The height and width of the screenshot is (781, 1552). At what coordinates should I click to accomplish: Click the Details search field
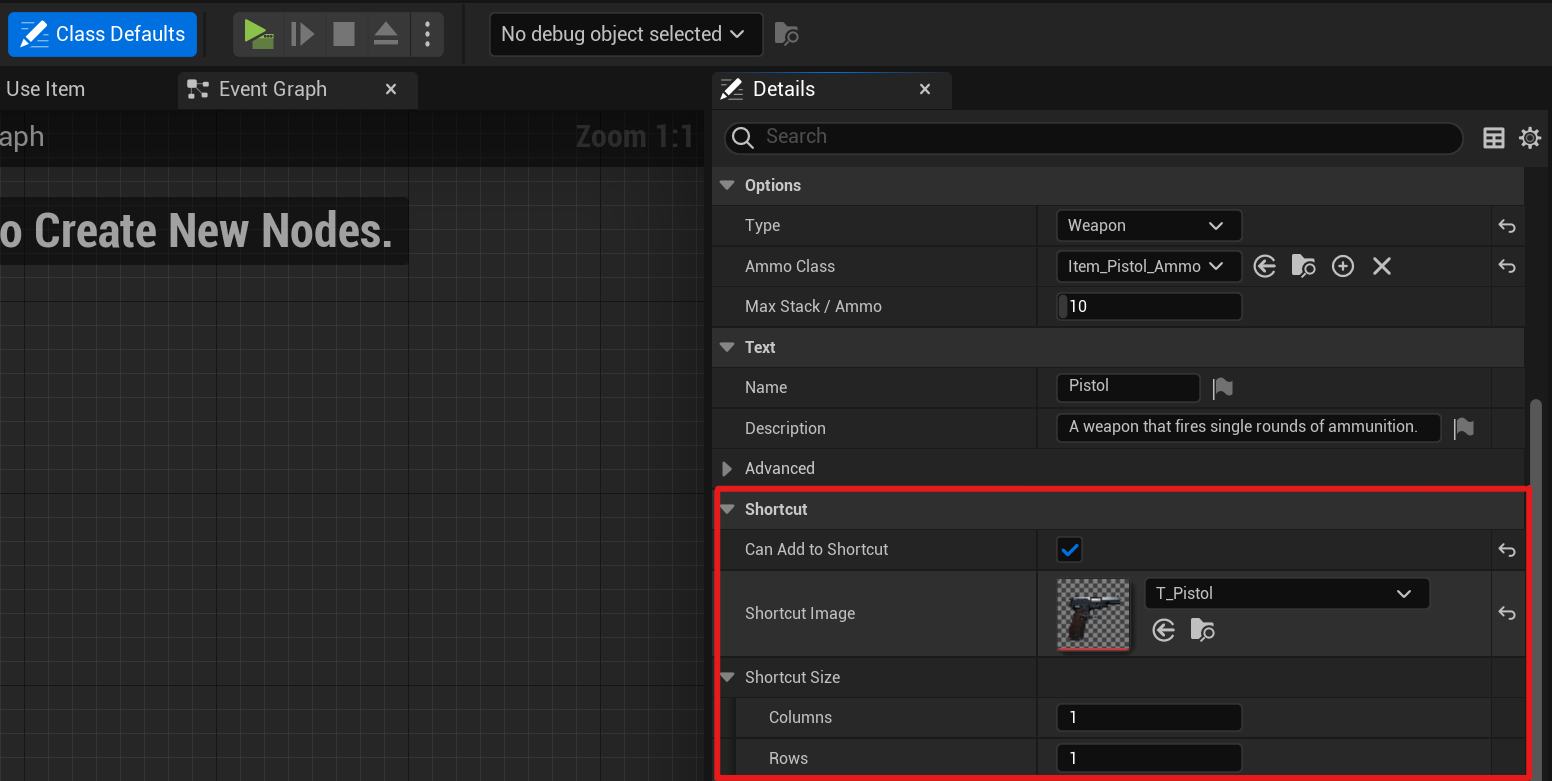[x=1093, y=137]
